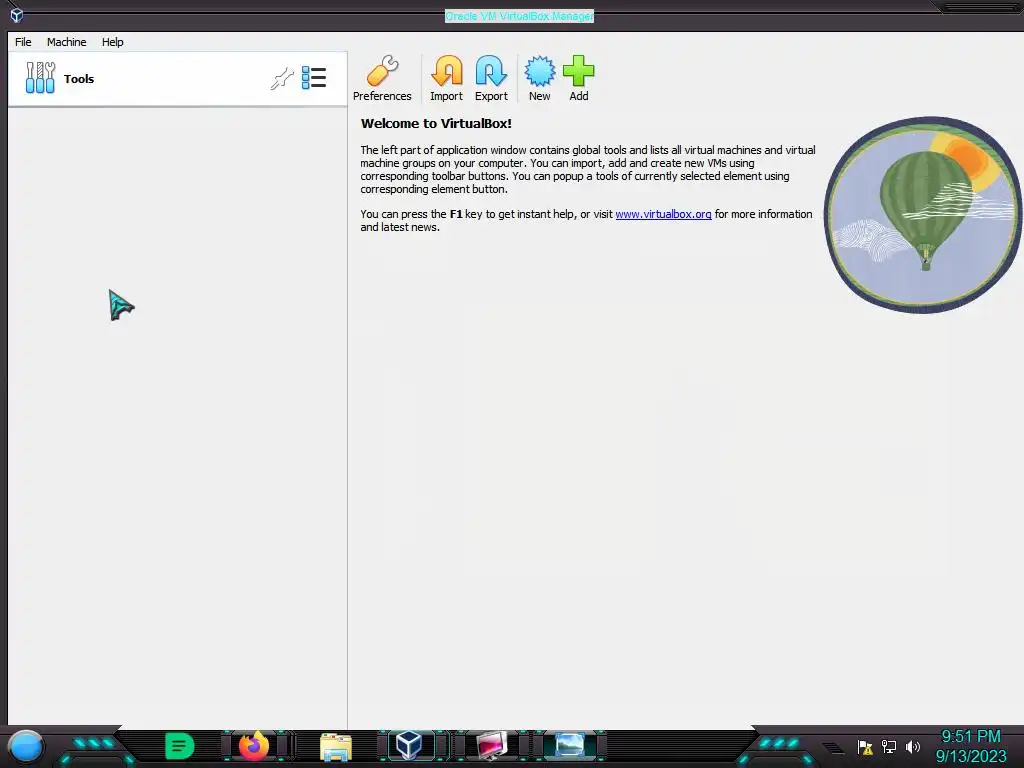Pin the Tools pane with pushpin icon
Image resolution: width=1024 pixels, height=768 pixels.
pyautogui.click(x=282, y=79)
